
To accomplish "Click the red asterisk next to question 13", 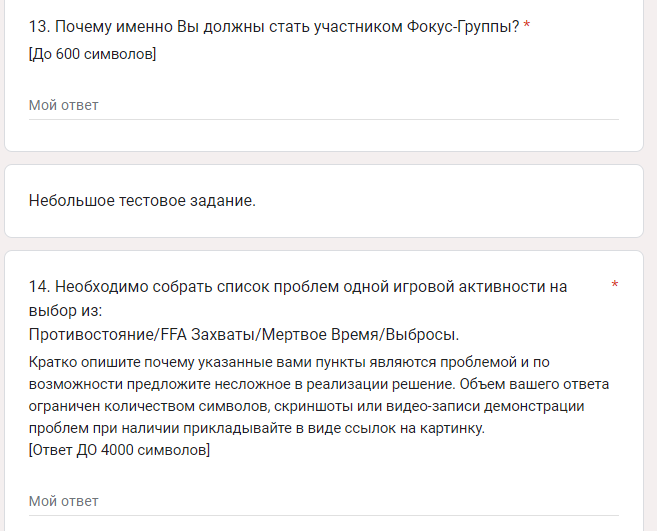I will pyautogui.click(x=527, y=25).
